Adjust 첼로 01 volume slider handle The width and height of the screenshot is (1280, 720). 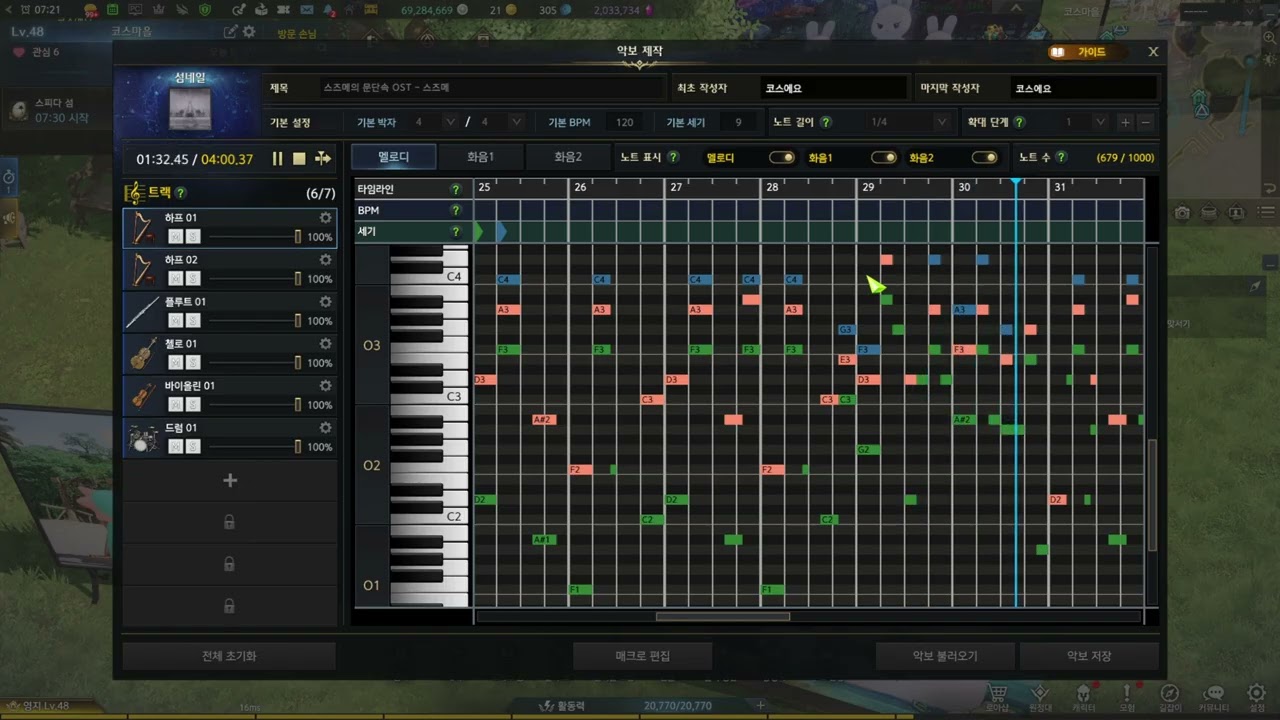pyautogui.click(x=297, y=363)
